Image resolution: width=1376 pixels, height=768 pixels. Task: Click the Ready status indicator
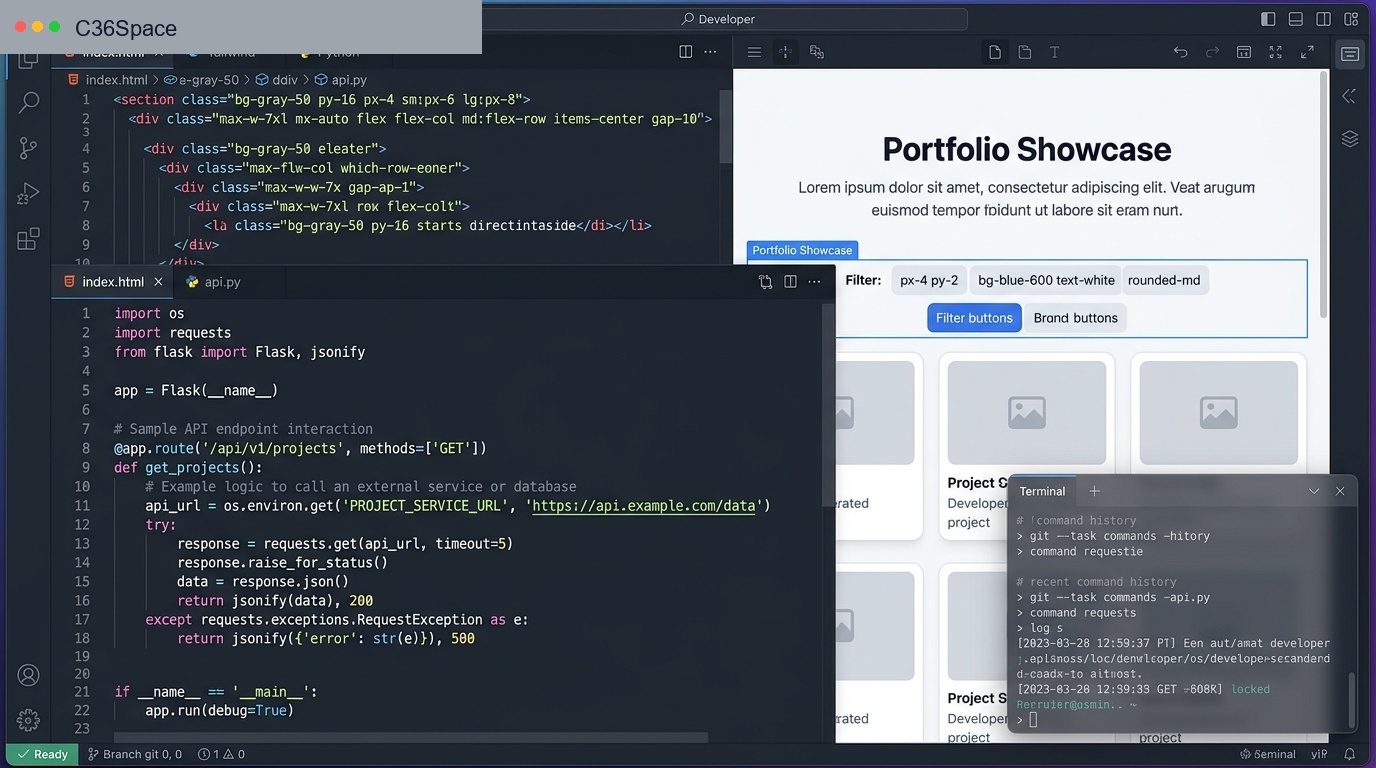point(43,754)
